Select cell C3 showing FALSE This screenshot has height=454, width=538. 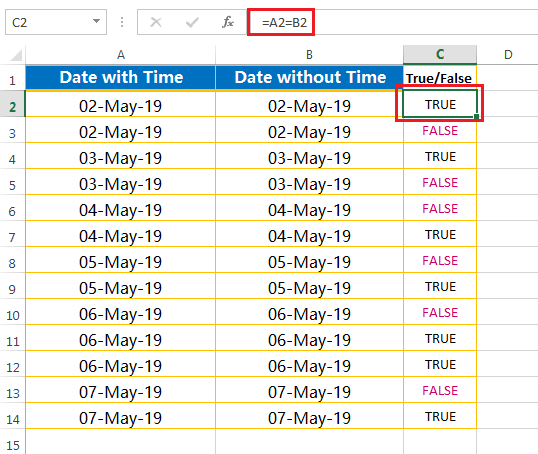click(x=440, y=130)
